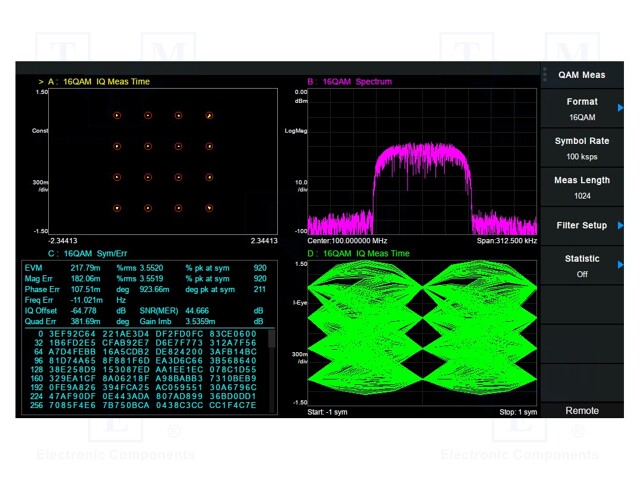Toggle the Statistic softkey currently Off
This screenshot has width=640, height=480.
(x=581, y=265)
